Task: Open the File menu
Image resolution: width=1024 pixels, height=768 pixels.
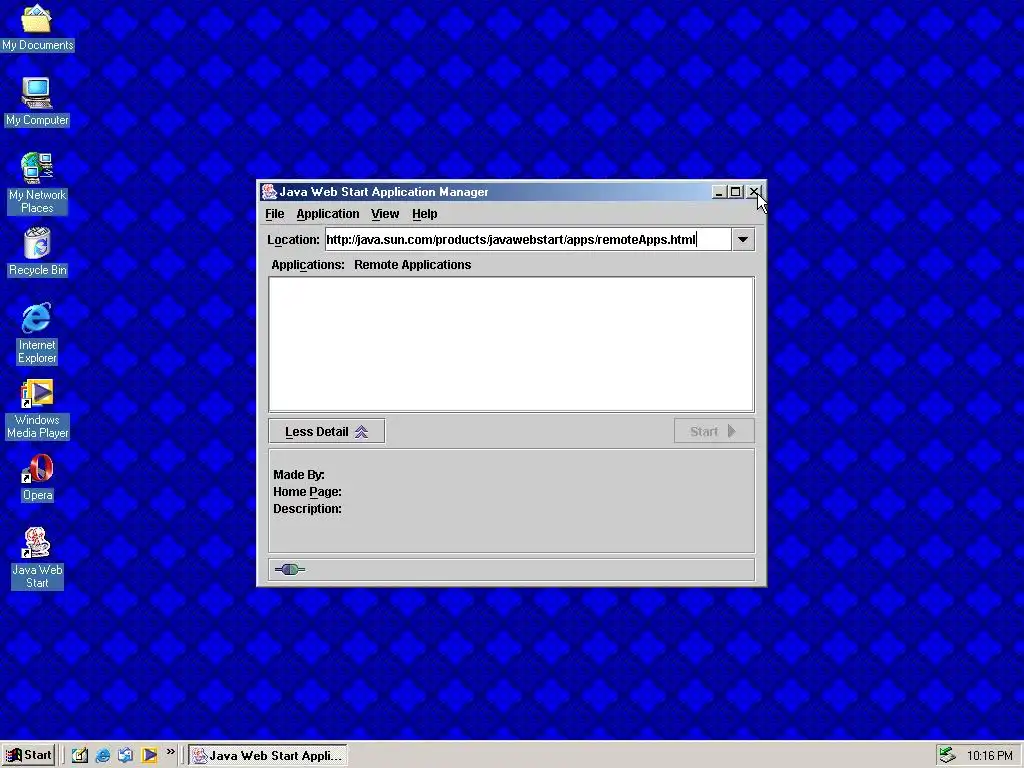Action: point(274,214)
